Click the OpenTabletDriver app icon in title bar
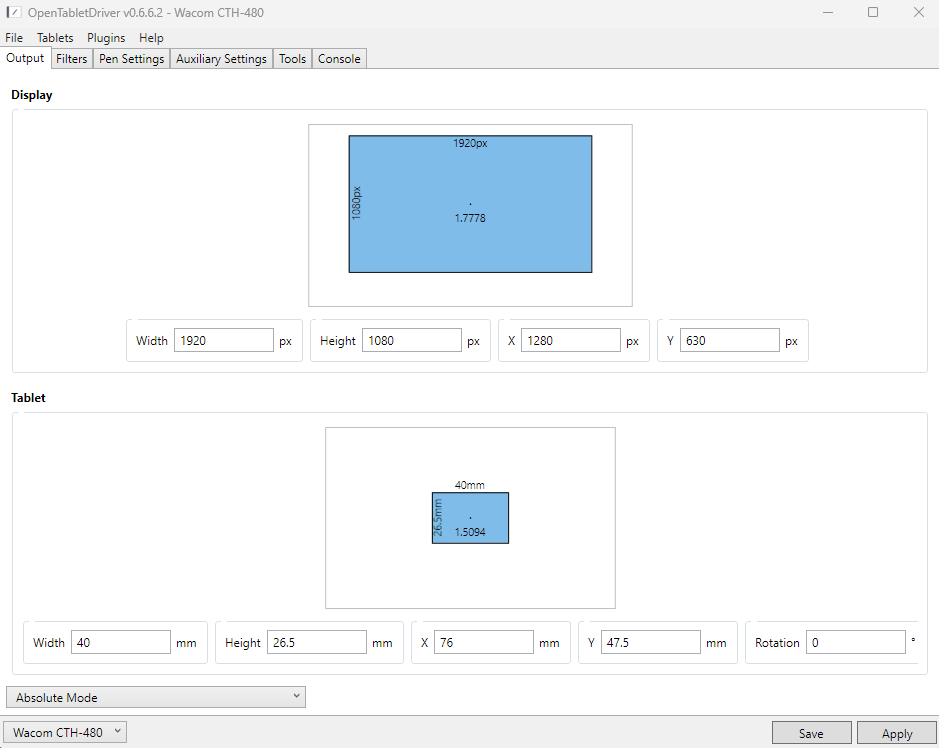Screen dimensions: 939x748 [14, 12]
